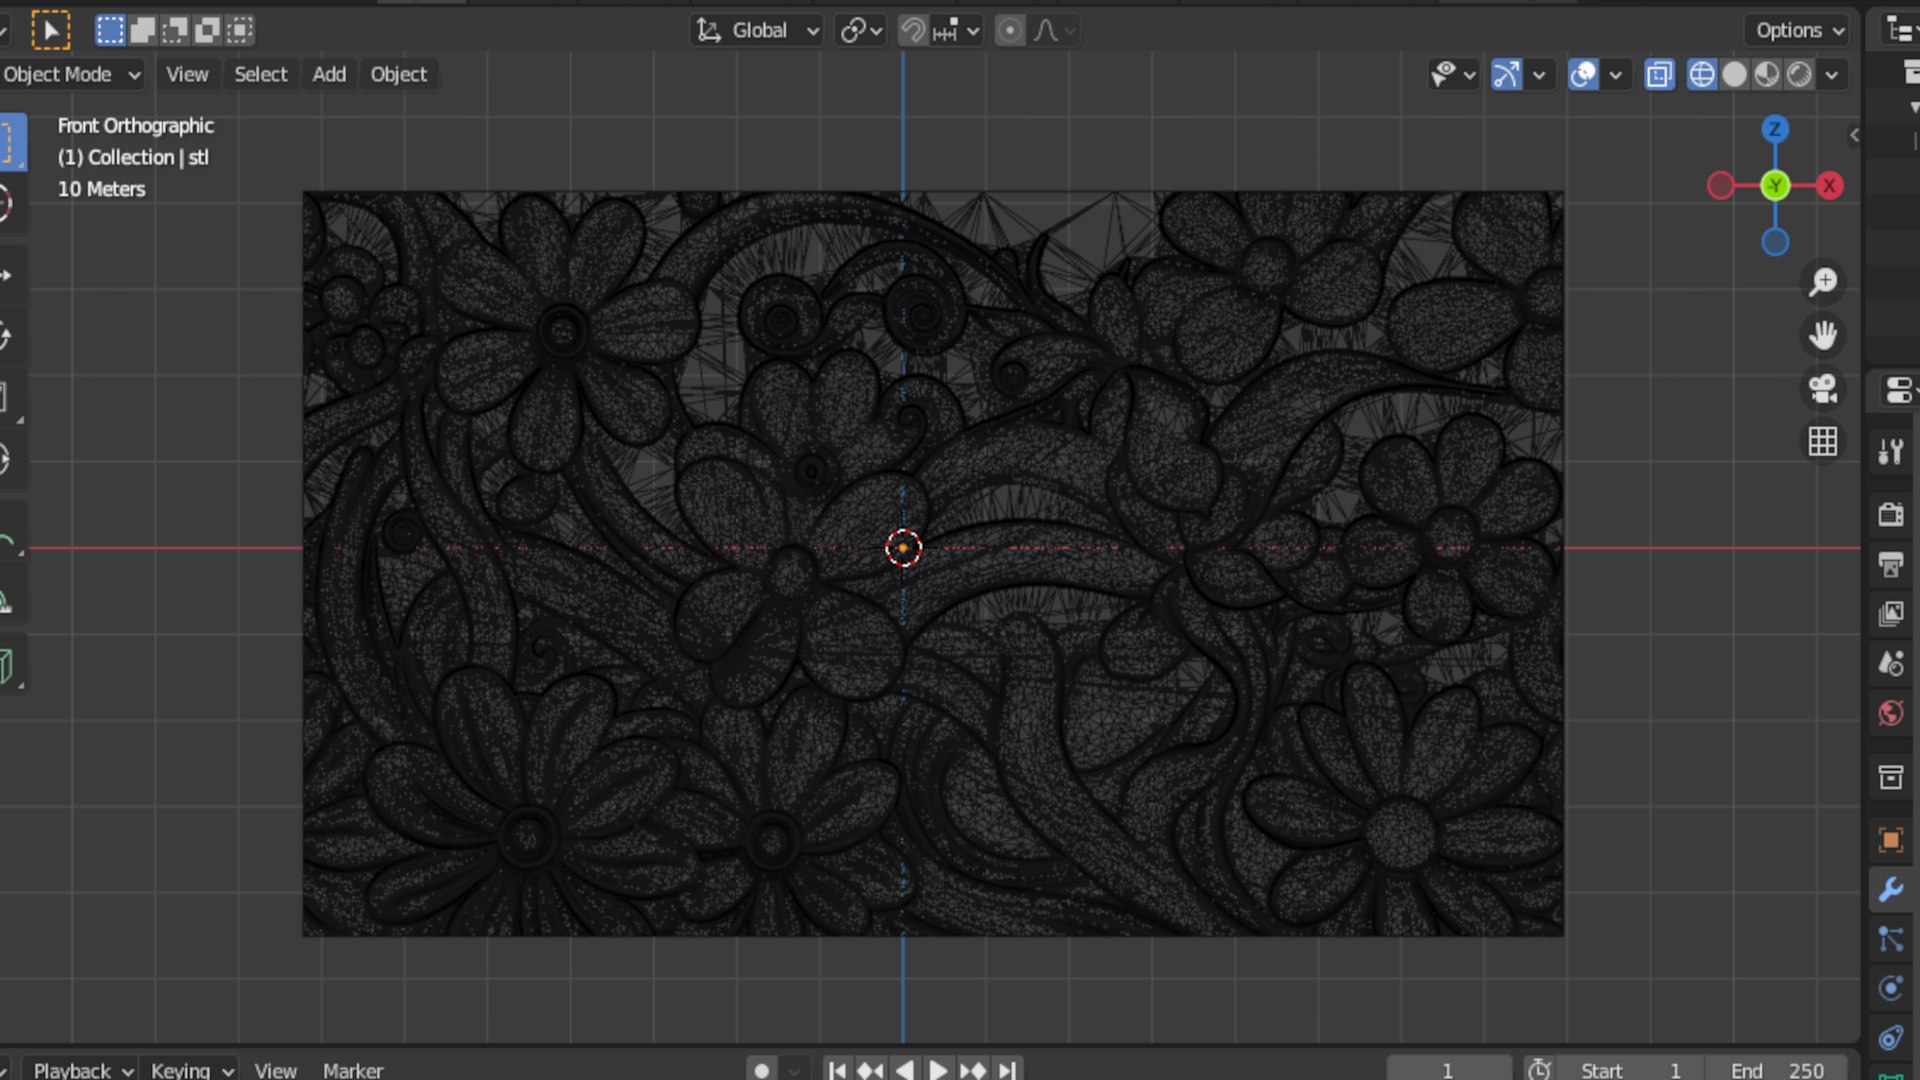Open the Marker menu in timeline
This screenshot has width=1920, height=1080.
pos(353,1070)
